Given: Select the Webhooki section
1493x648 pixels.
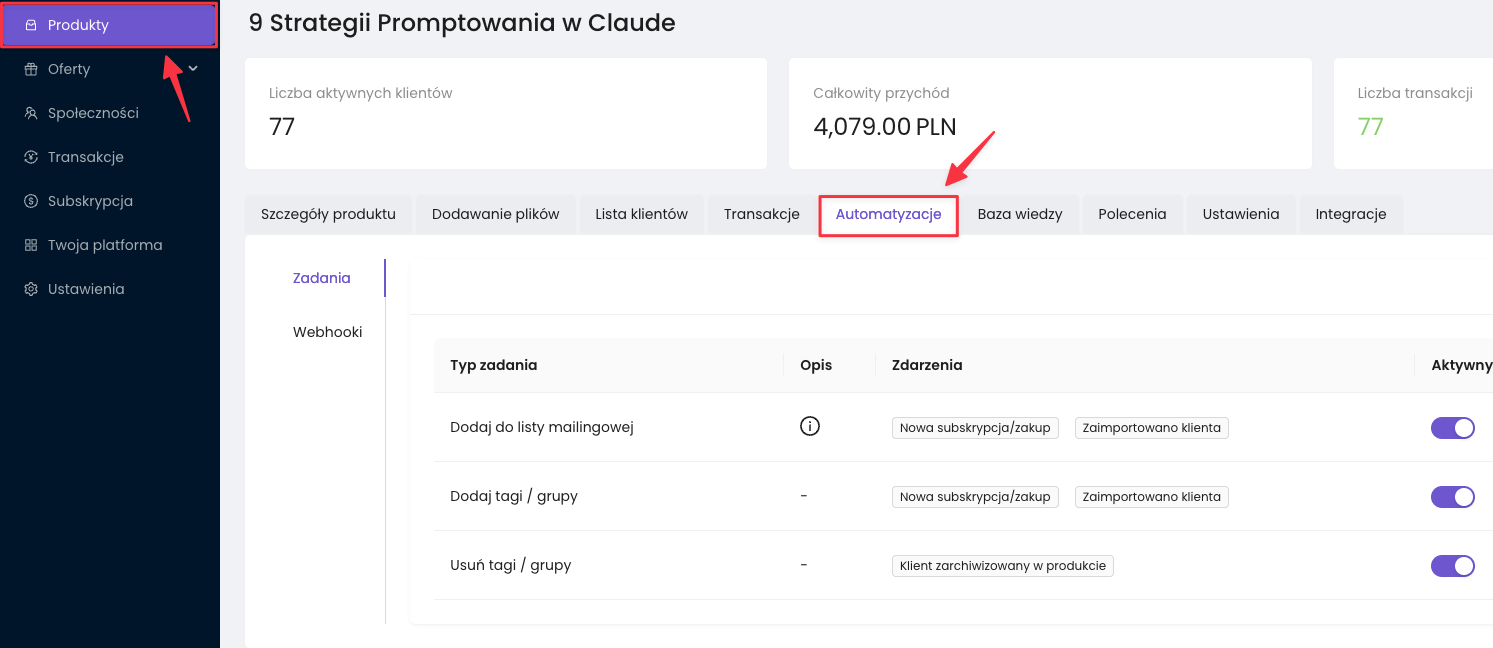Looking at the screenshot, I should [327, 332].
